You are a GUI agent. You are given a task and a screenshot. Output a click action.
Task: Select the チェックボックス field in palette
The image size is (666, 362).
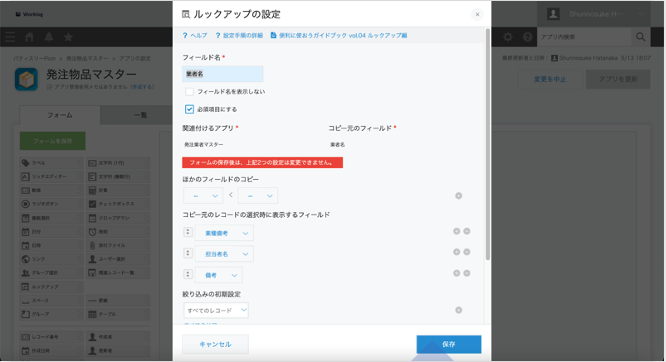pyautogui.click(x=118, y=204)
